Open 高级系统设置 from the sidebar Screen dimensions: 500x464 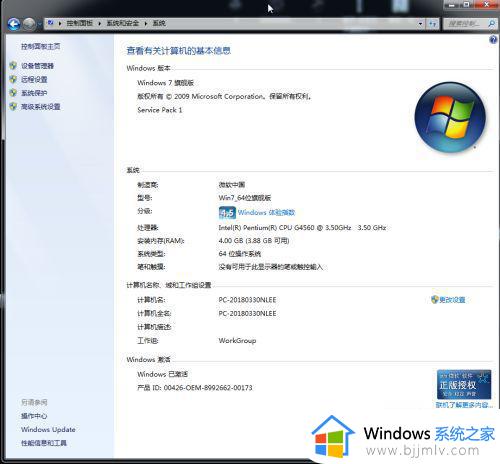[x=41, y=107]
